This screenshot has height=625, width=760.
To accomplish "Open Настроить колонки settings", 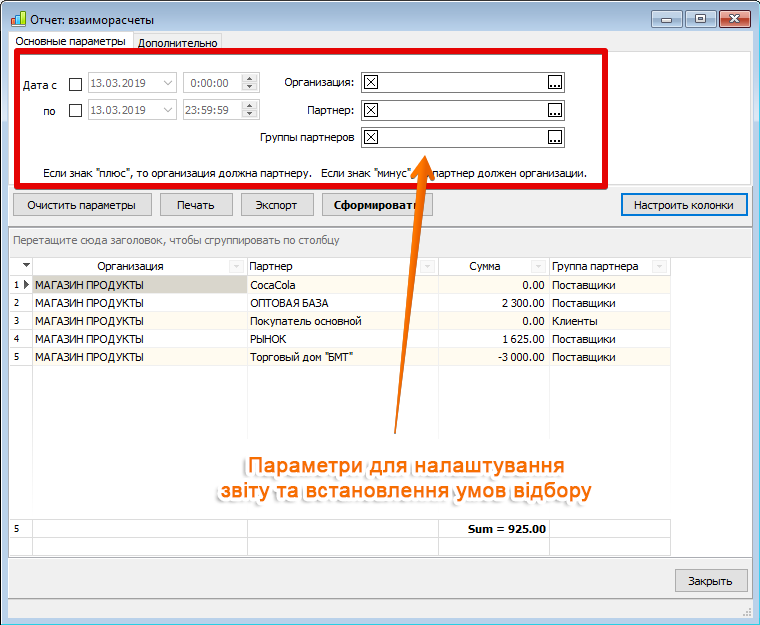I will pyautogui.click(x=684, y=205).
